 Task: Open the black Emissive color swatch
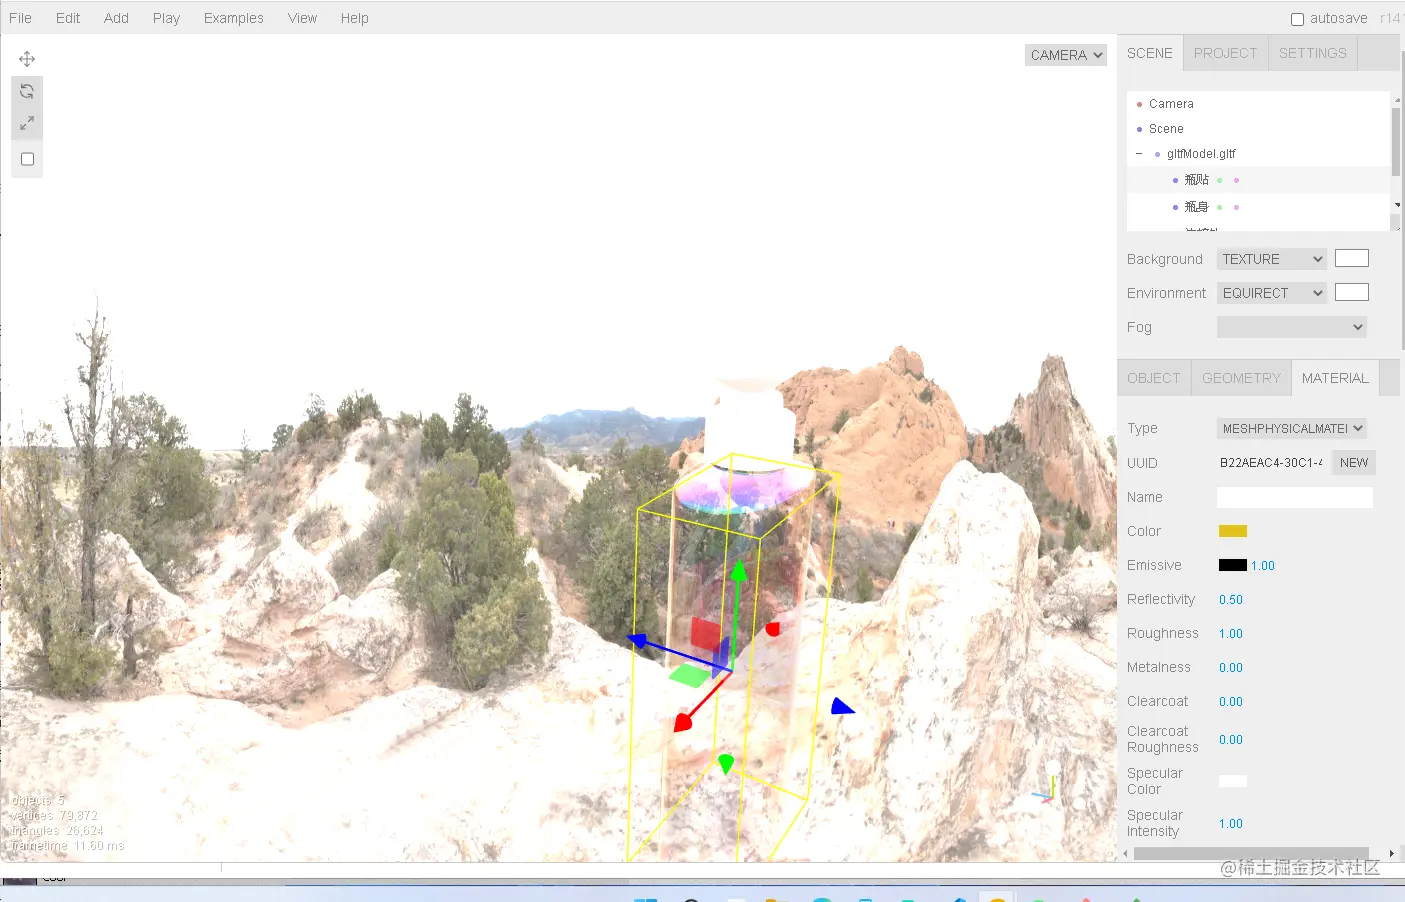click(x=1232, y=565)
